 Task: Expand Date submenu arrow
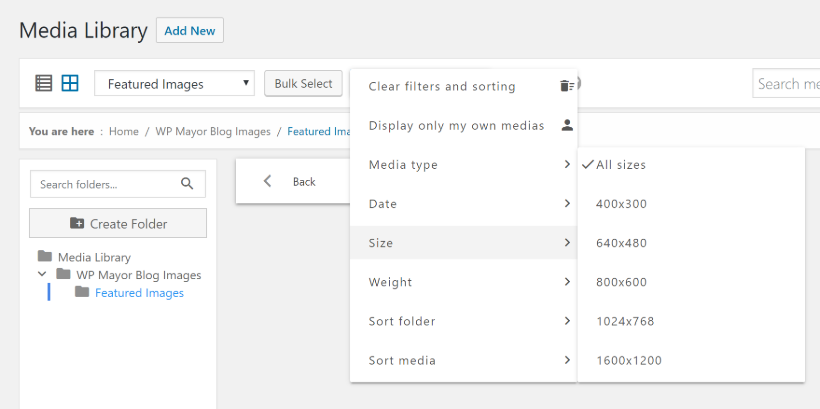[x=567, y=203]
